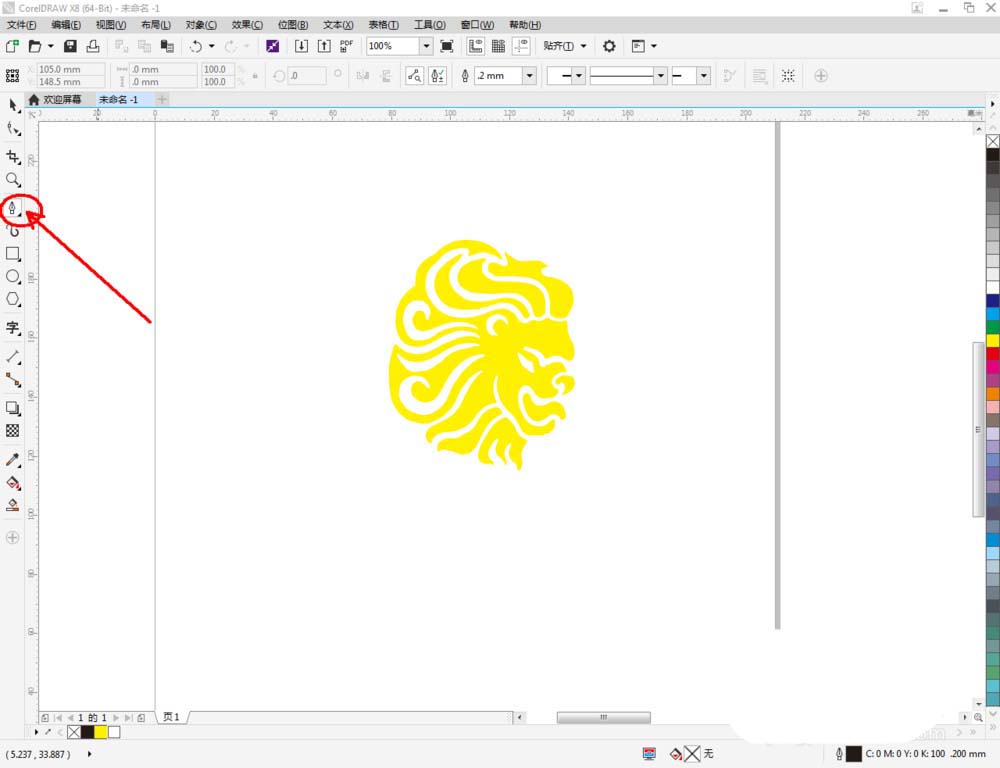1000x768 pixels.
Task: Select the Shape edit tool
Action: tap(13, 129)
